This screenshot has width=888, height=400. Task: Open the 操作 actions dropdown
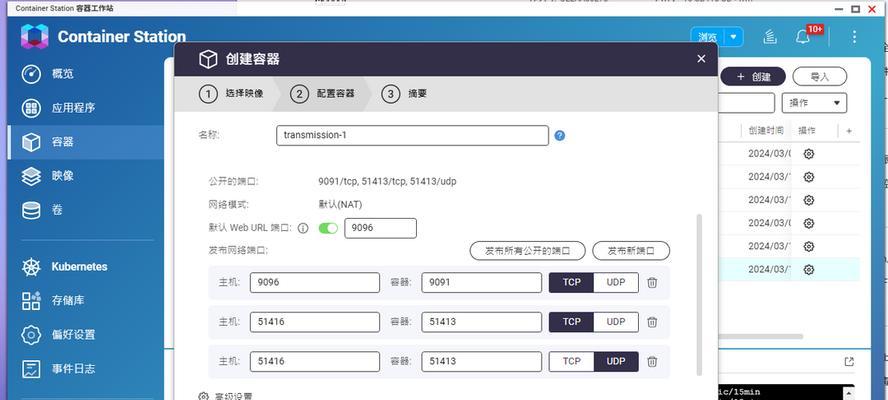point(814,103)
